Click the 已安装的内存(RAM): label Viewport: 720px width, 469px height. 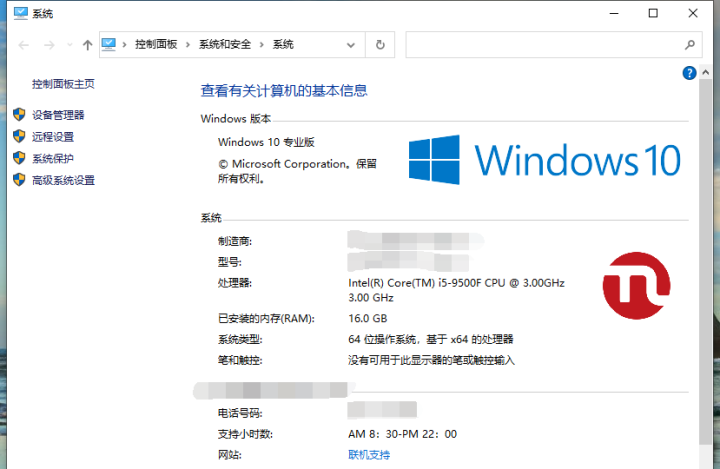[x=266, y=318]
